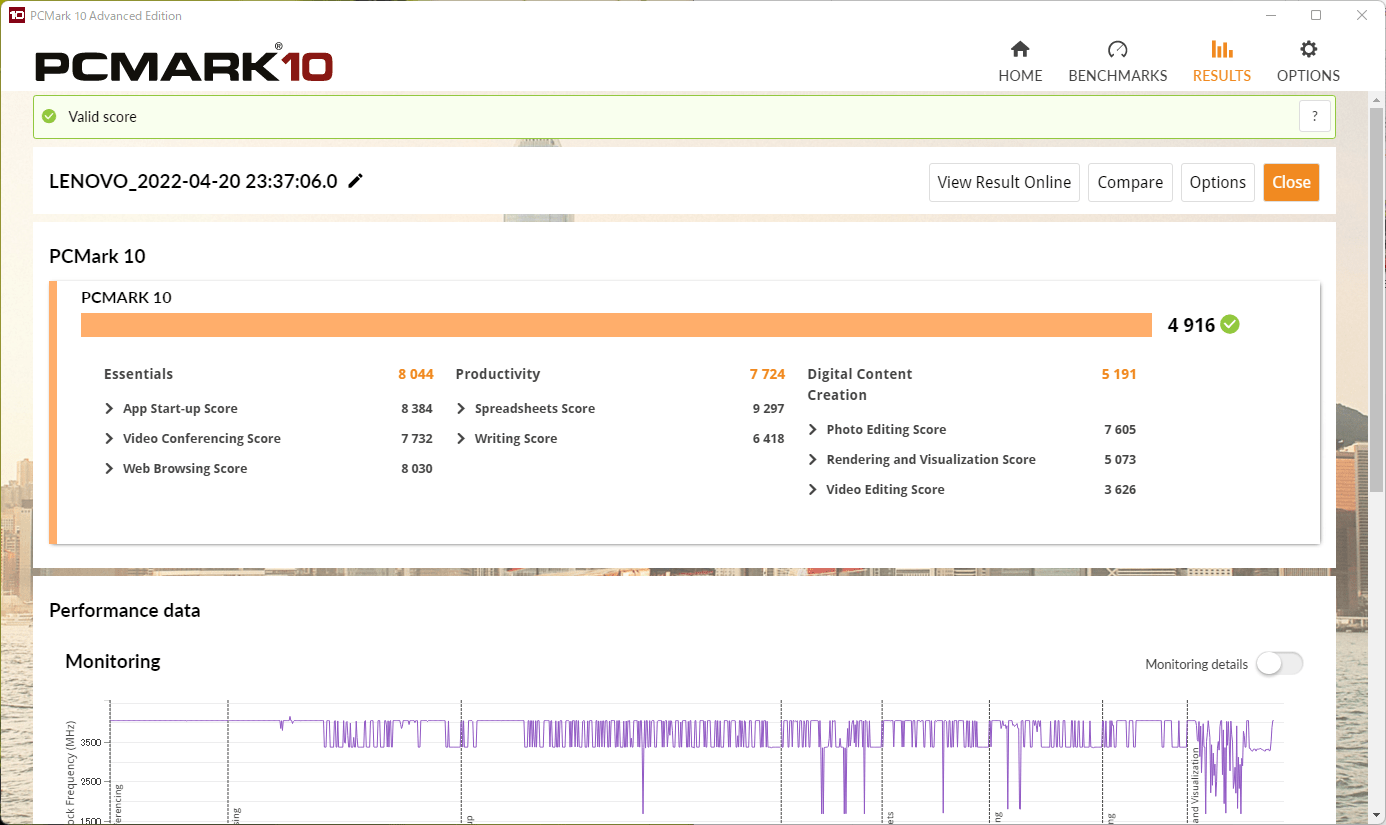1386x825 pixels.
Task: Click the help question mark button
Action: tap(1315, 116)
